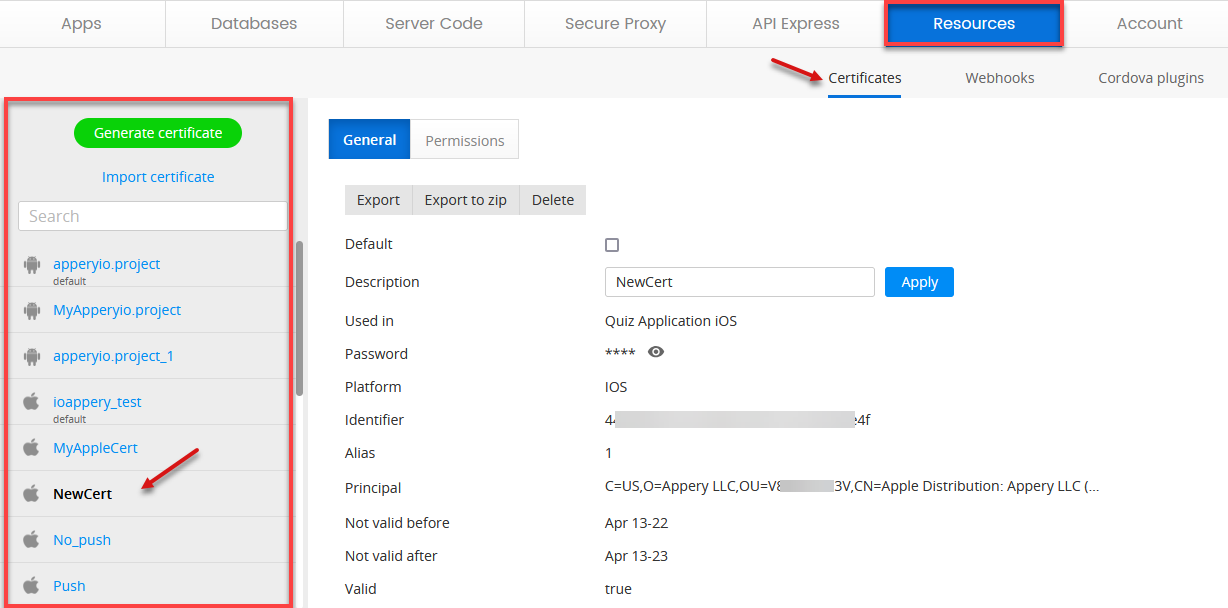Click the Android icon beside apperyio.project
This screenshot has width=1228, height=608.
coord(32,265)
